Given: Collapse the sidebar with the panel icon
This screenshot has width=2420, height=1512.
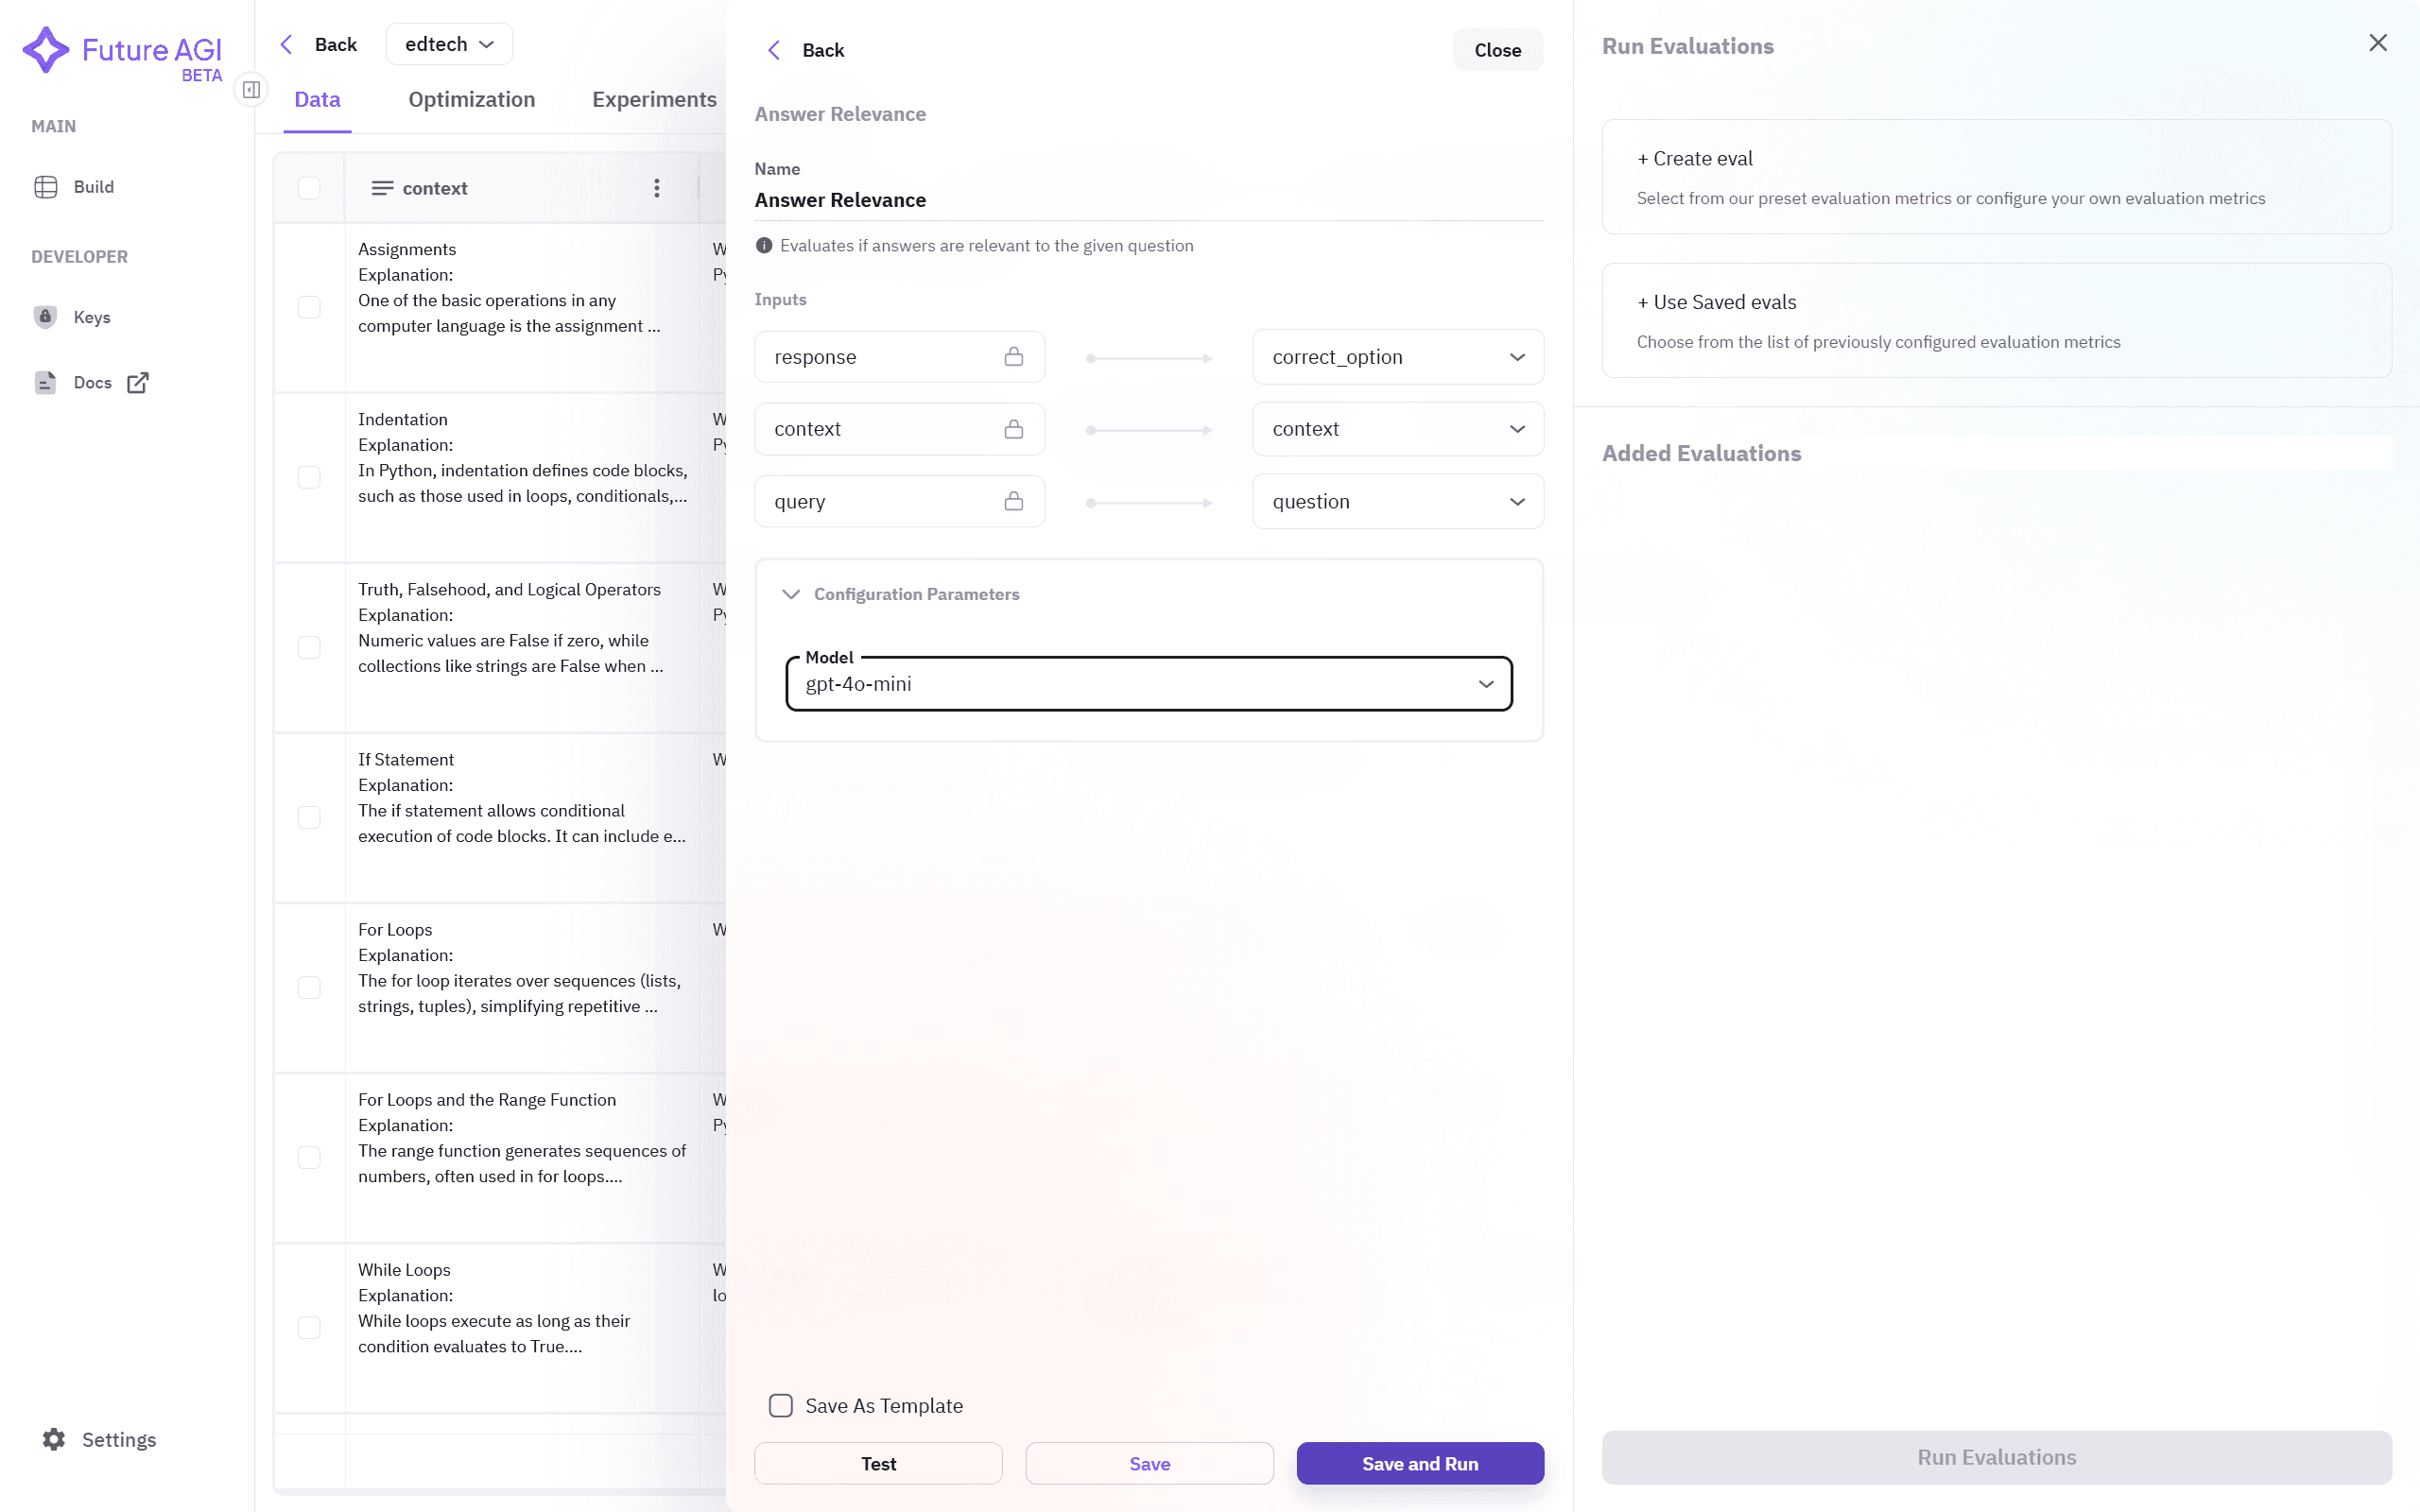Looking at the screenshot, I should pos(251,90).
